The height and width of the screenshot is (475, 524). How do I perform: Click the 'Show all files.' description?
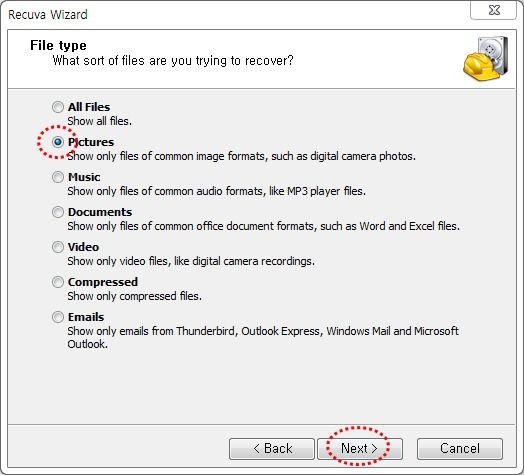pos(100,121)
